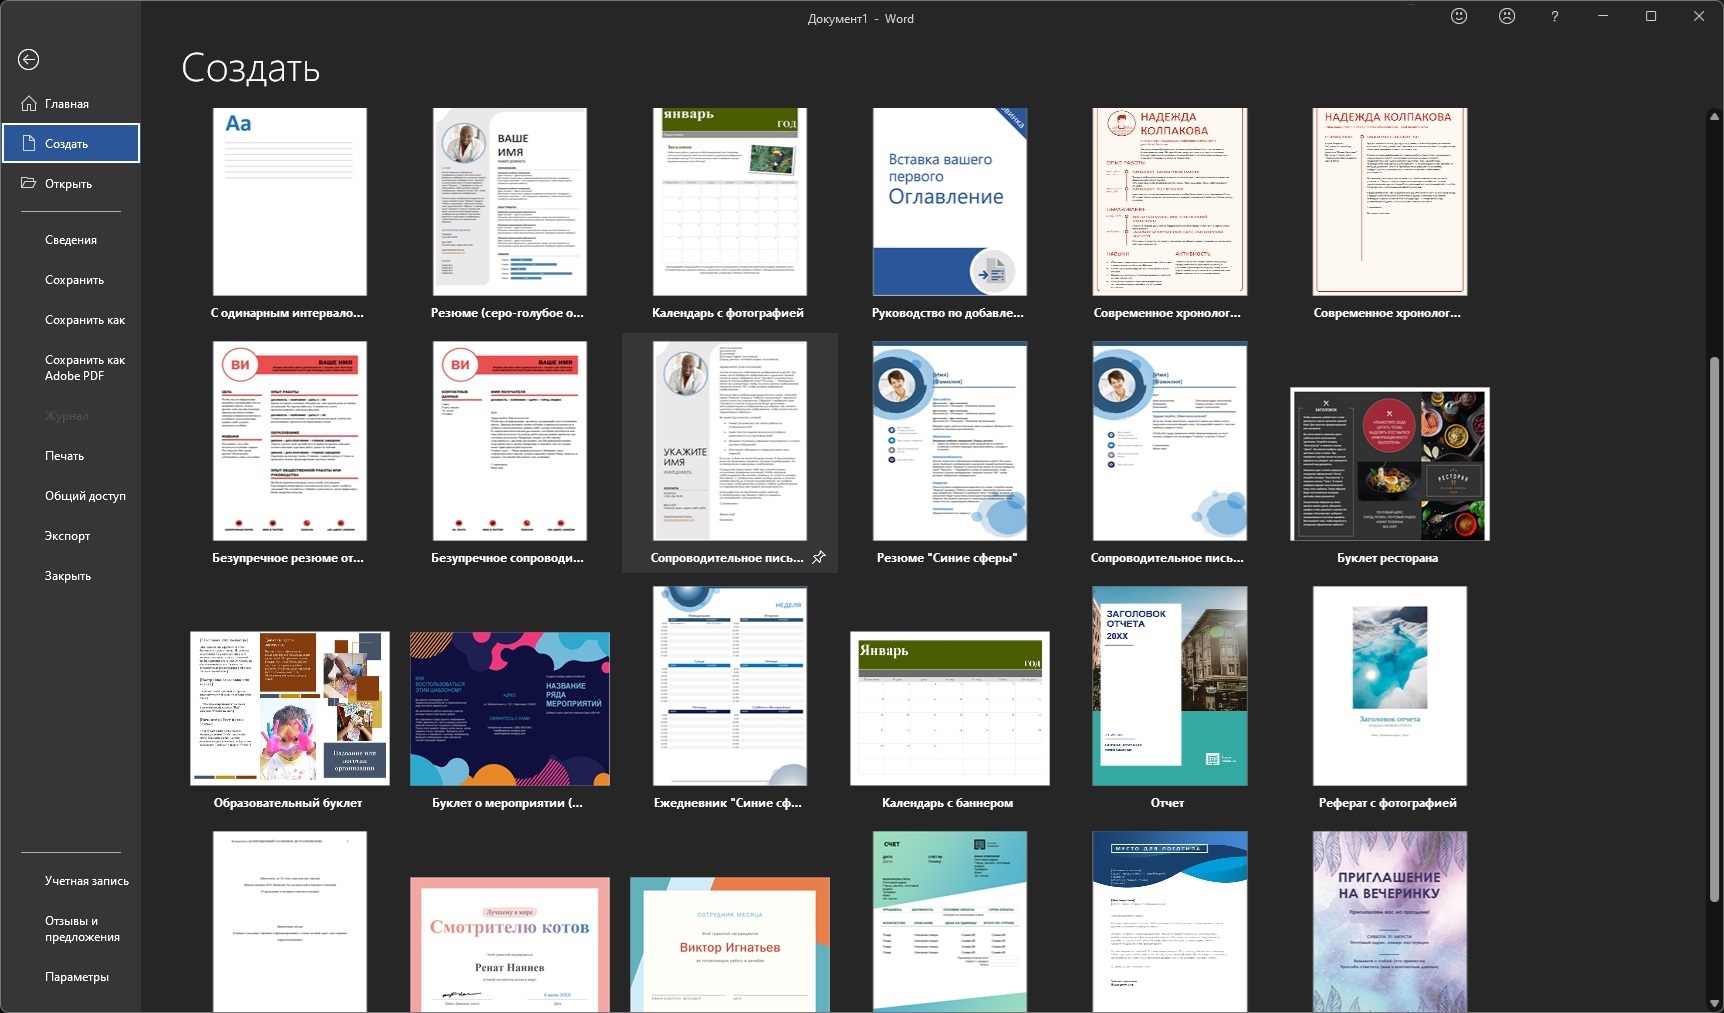This screenshot has width=1724, height=1013.
Task: Choose the Ежедневник "Синие сферы" template
Action: (x=729, y=686)
